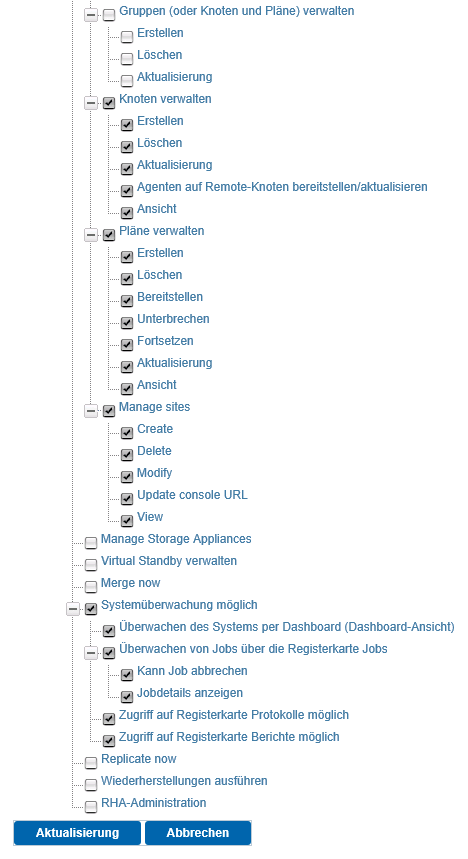468x859 pixels.
Task: Click the Abbrechen button
Action: 198,833
